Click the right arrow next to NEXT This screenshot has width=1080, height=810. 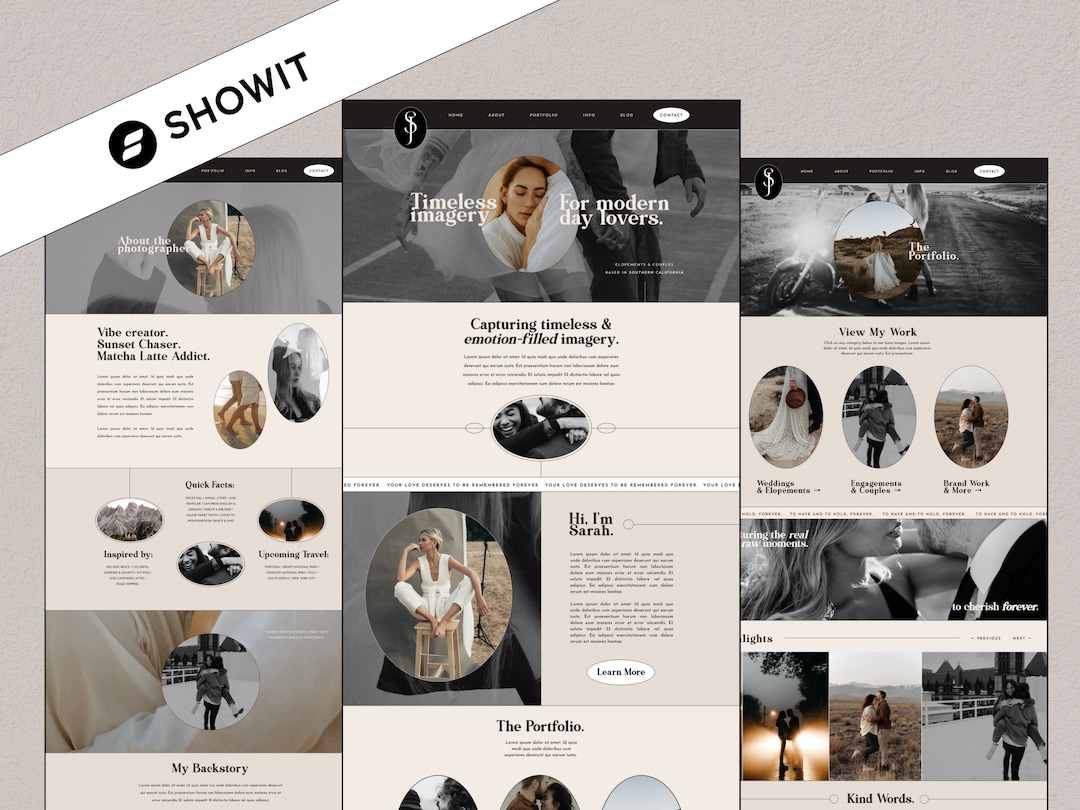point(1030,637)
